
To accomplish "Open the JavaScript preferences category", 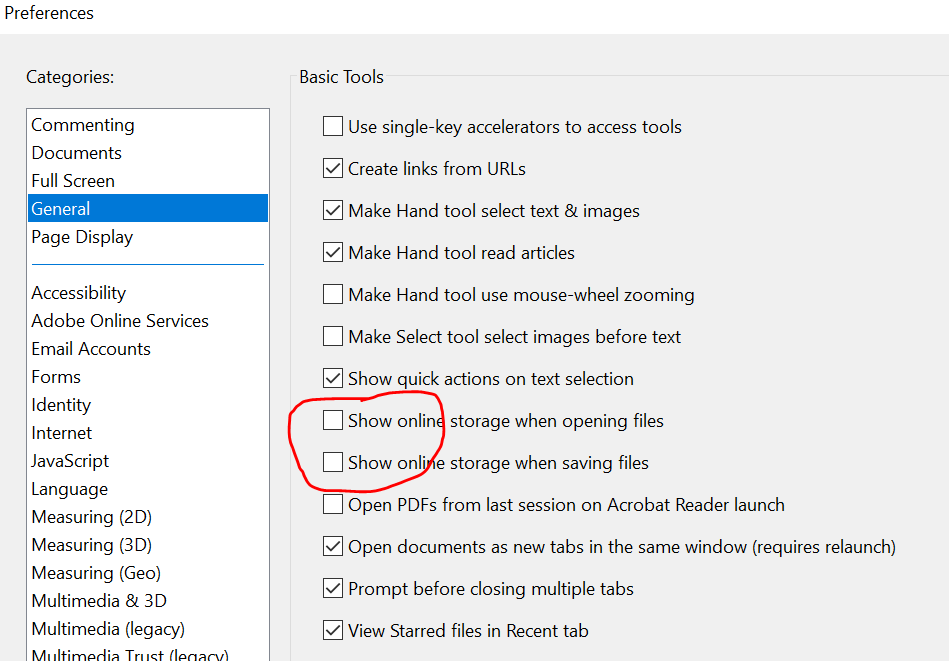I will [x=70, y=460].
